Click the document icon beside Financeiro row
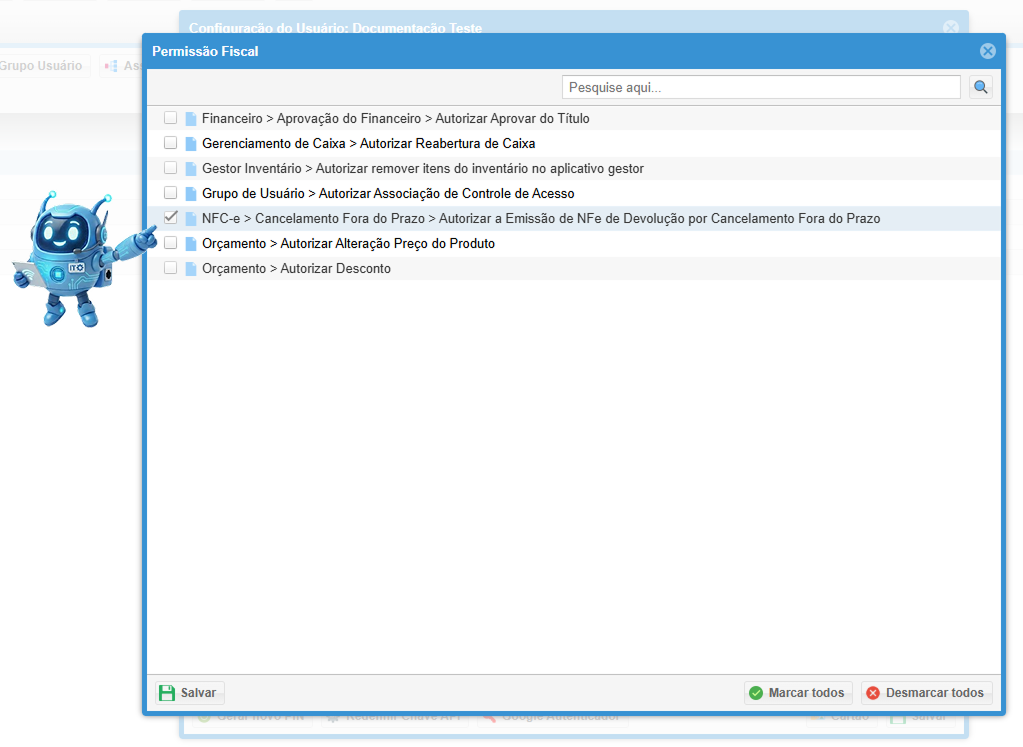 [191, 119]
